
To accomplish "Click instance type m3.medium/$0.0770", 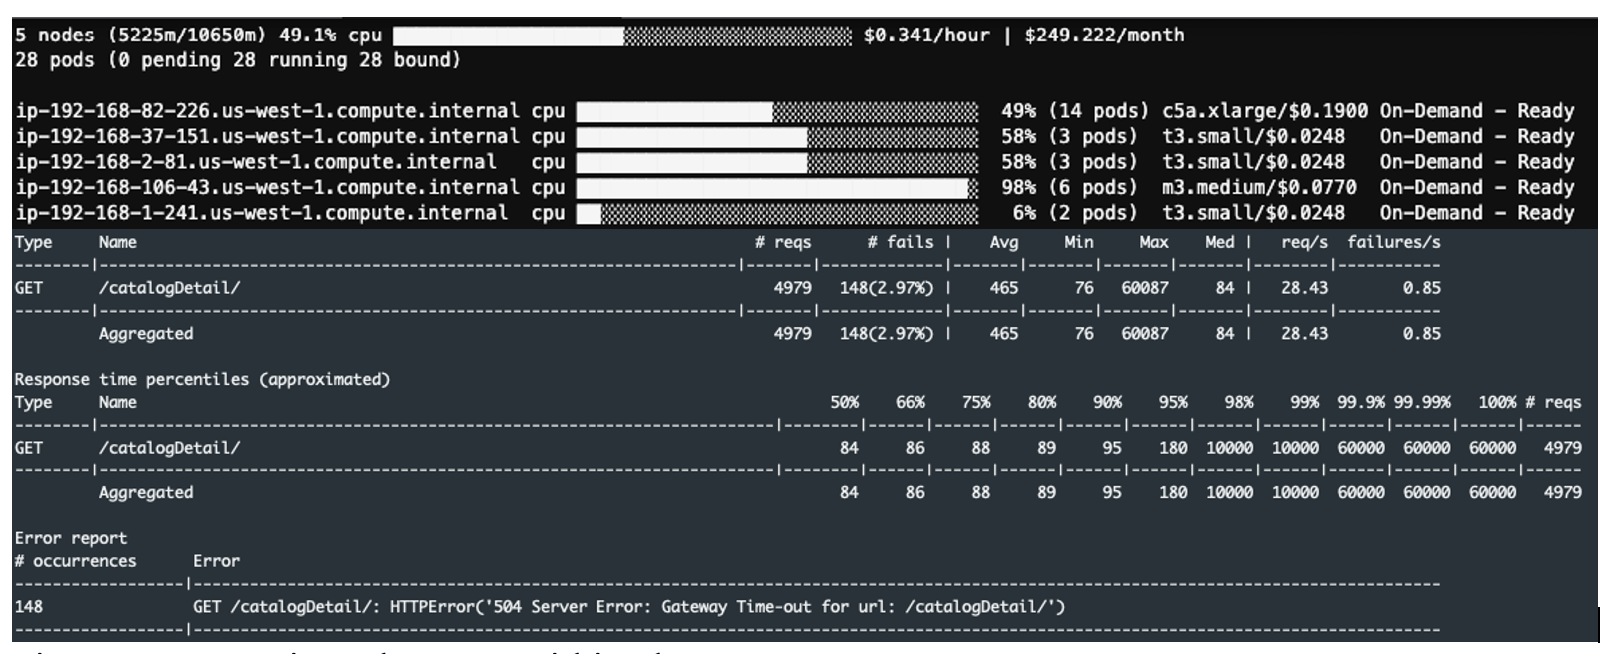I will coord(1259,187).
